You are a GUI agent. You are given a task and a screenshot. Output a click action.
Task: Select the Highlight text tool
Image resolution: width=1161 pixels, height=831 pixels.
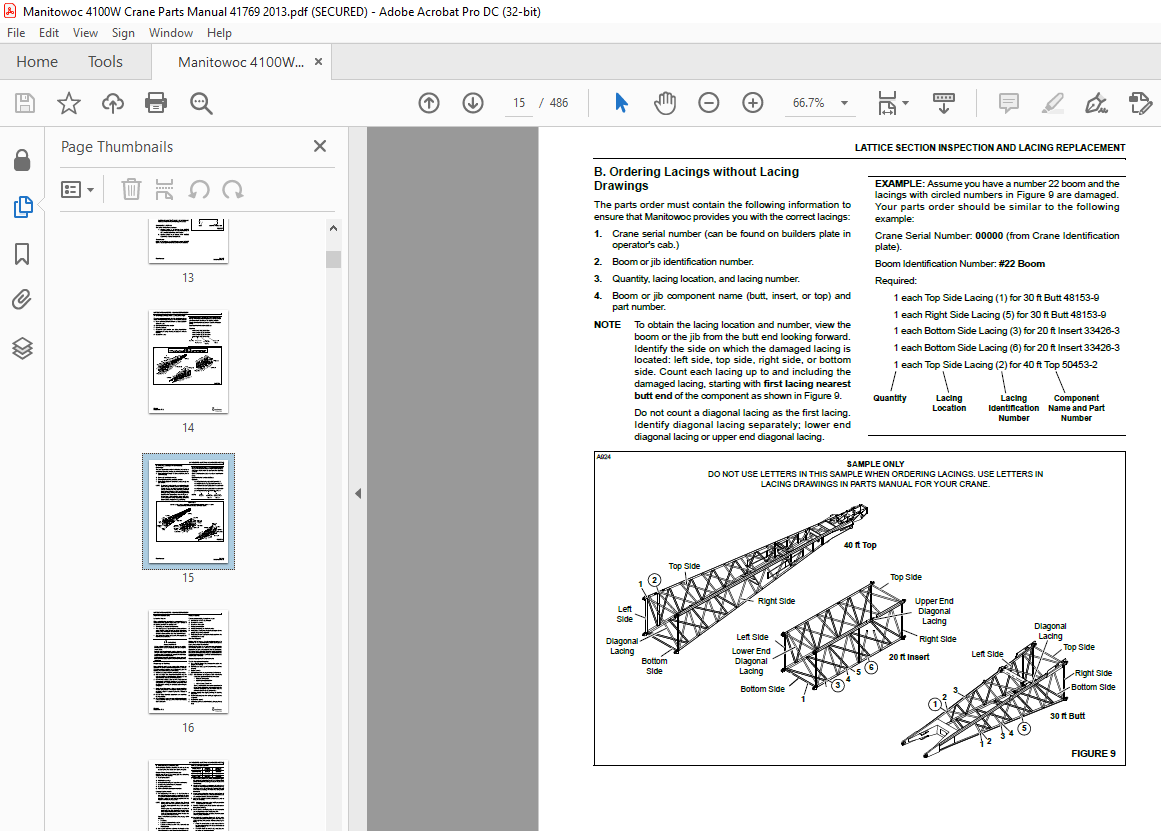1052,103
